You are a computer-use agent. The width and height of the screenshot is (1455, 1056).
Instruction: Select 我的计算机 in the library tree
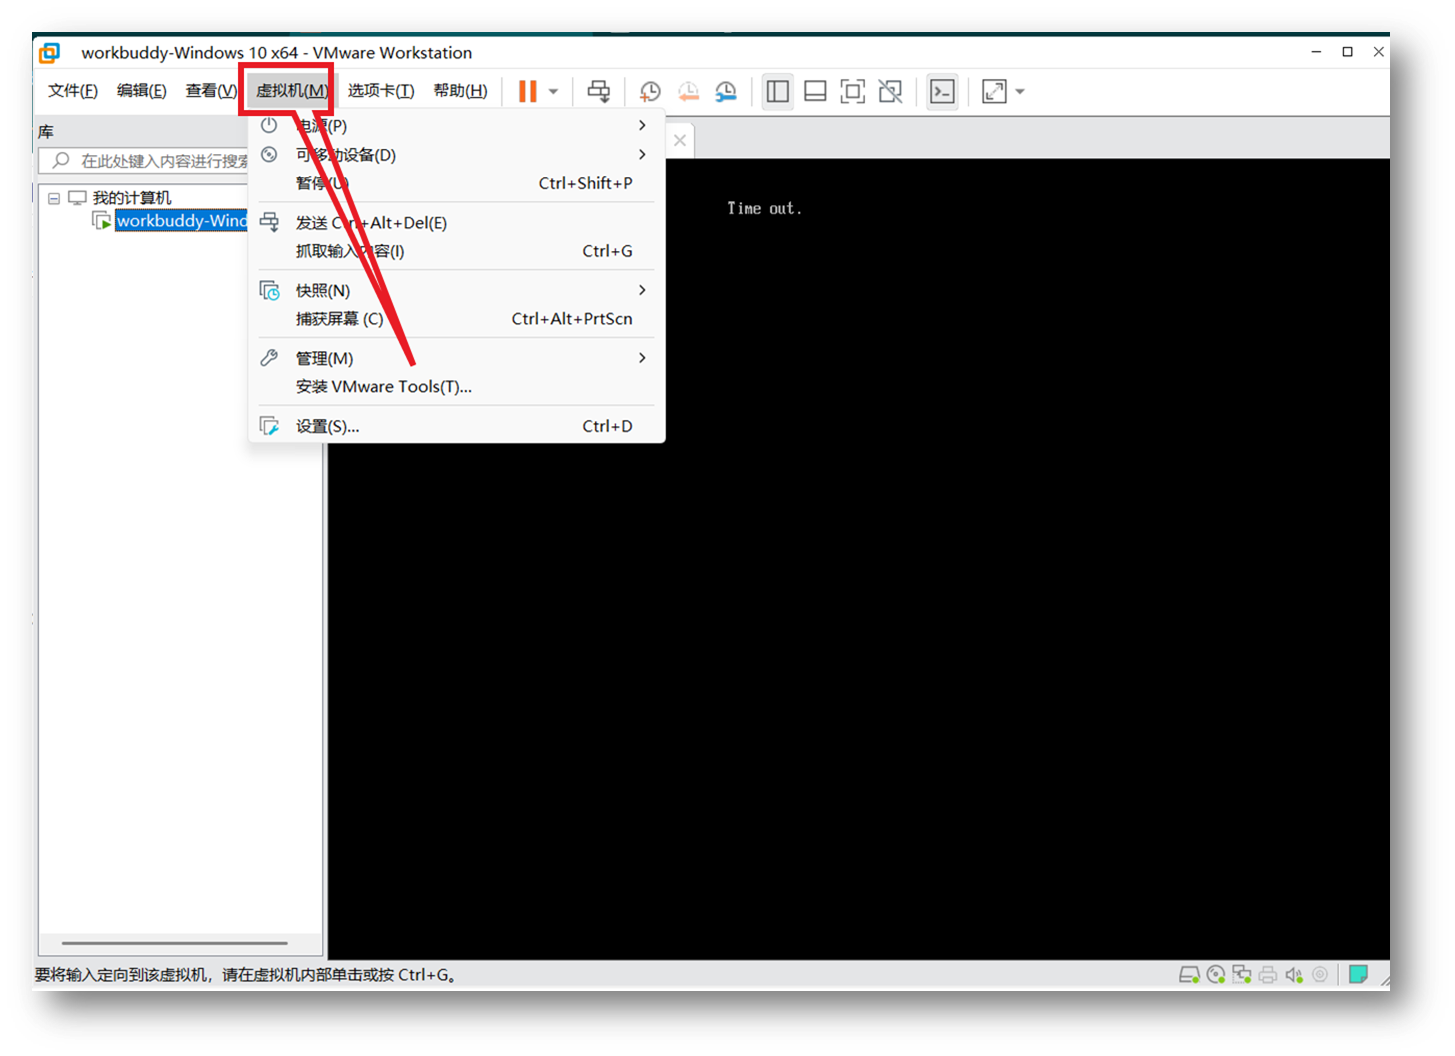click(x=132, y=198)
